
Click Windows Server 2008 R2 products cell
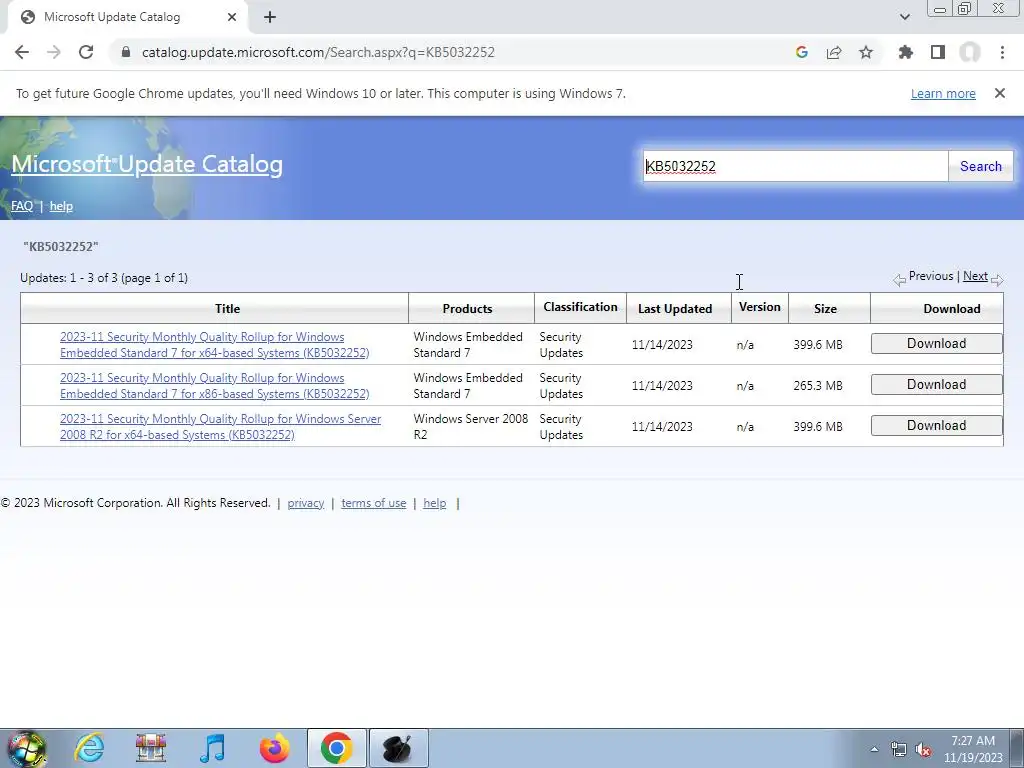[470, 426]
